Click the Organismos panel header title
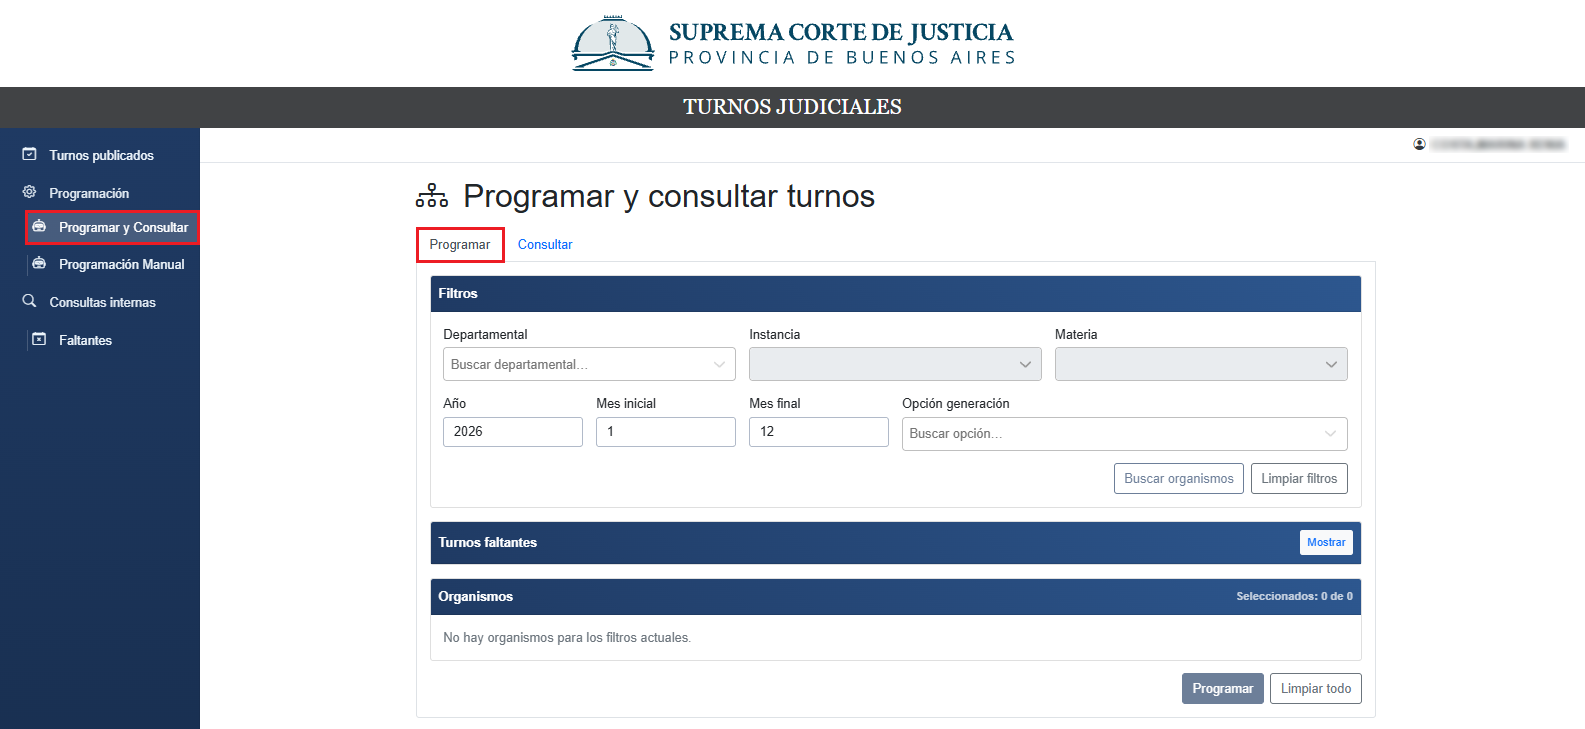 [x=475, y=597]
